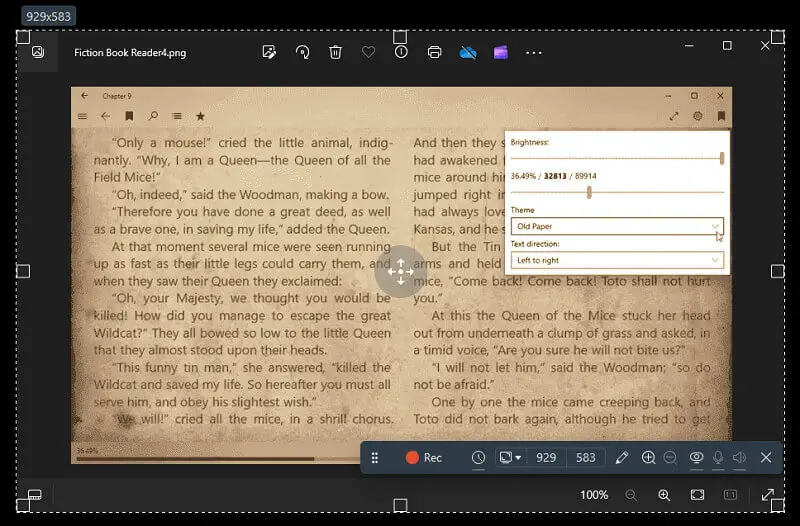Click the move crosshair at selection center
Image resolution: width=800 pixels, height=526 pixels.
coord(401,271)
